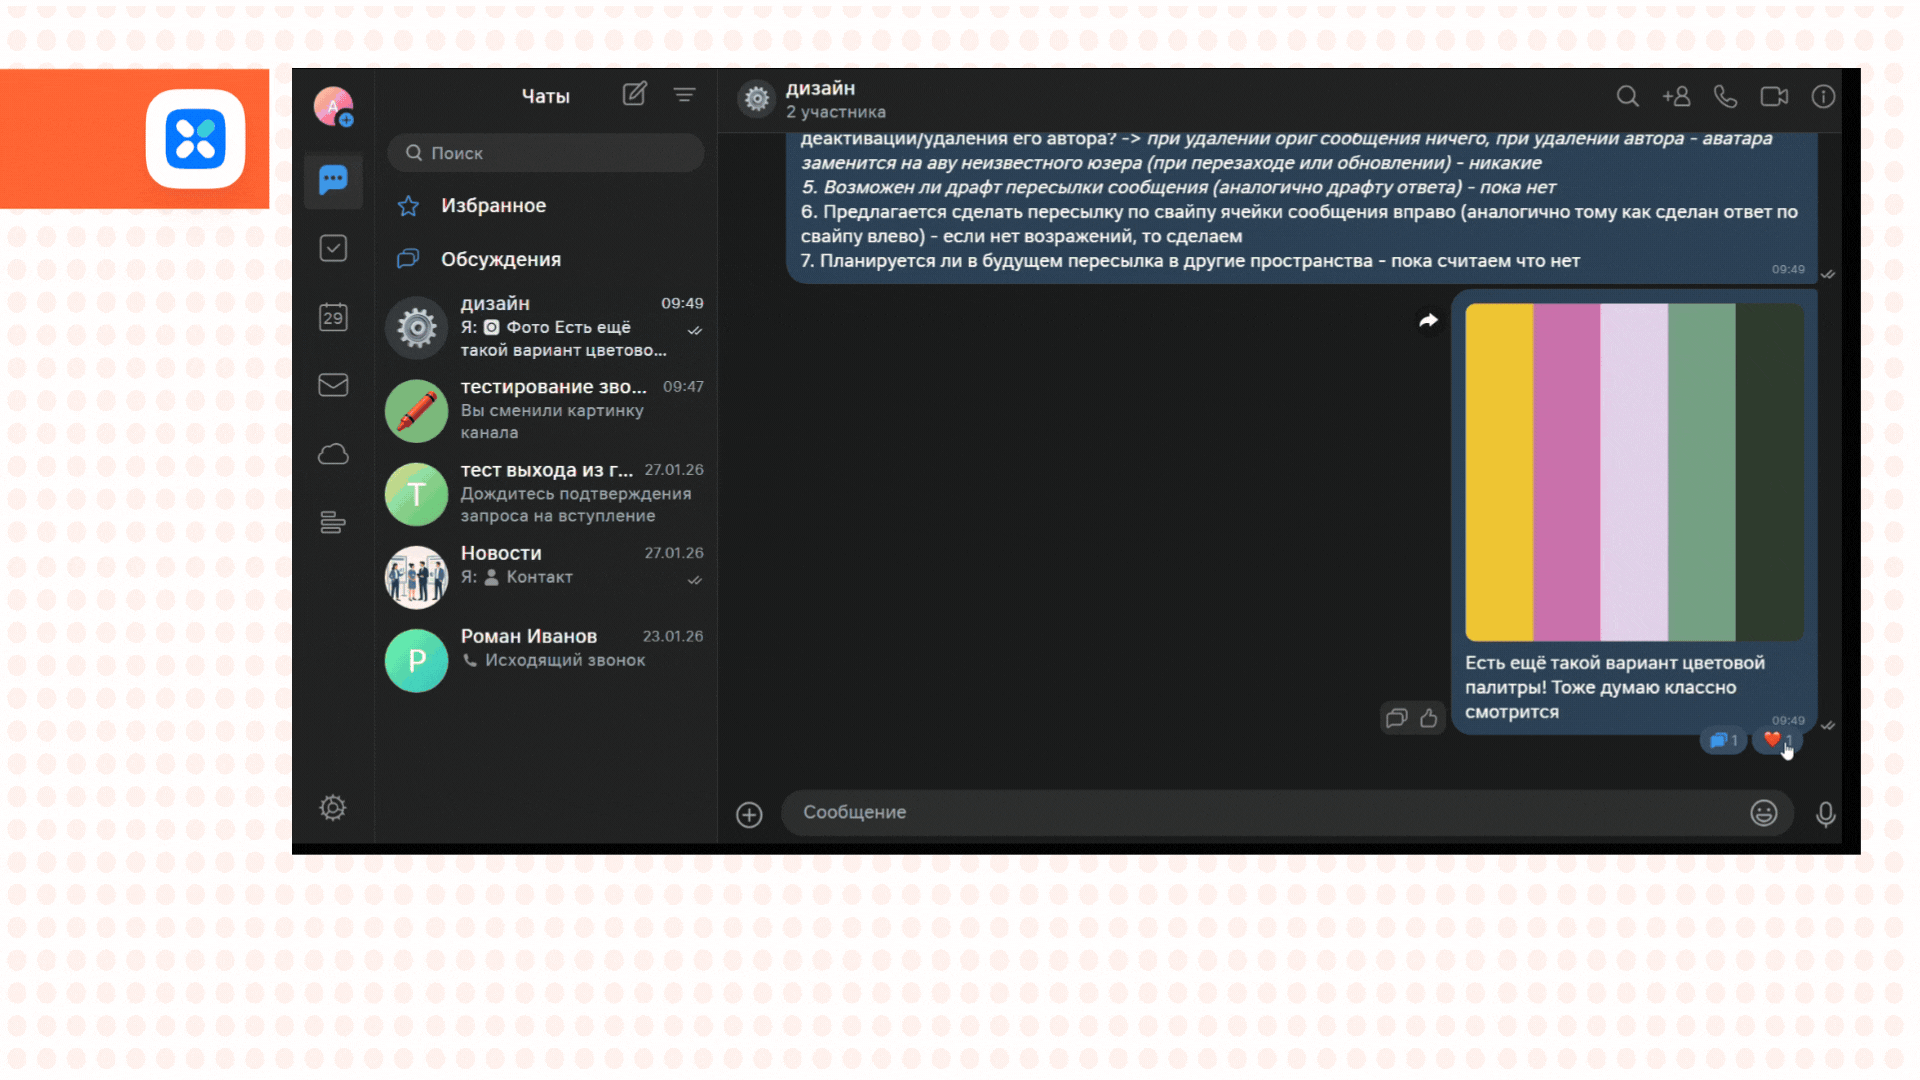The image size is (1920, 1080).
Task: Open the color palette image in the message
Action: click(1634, 472)
